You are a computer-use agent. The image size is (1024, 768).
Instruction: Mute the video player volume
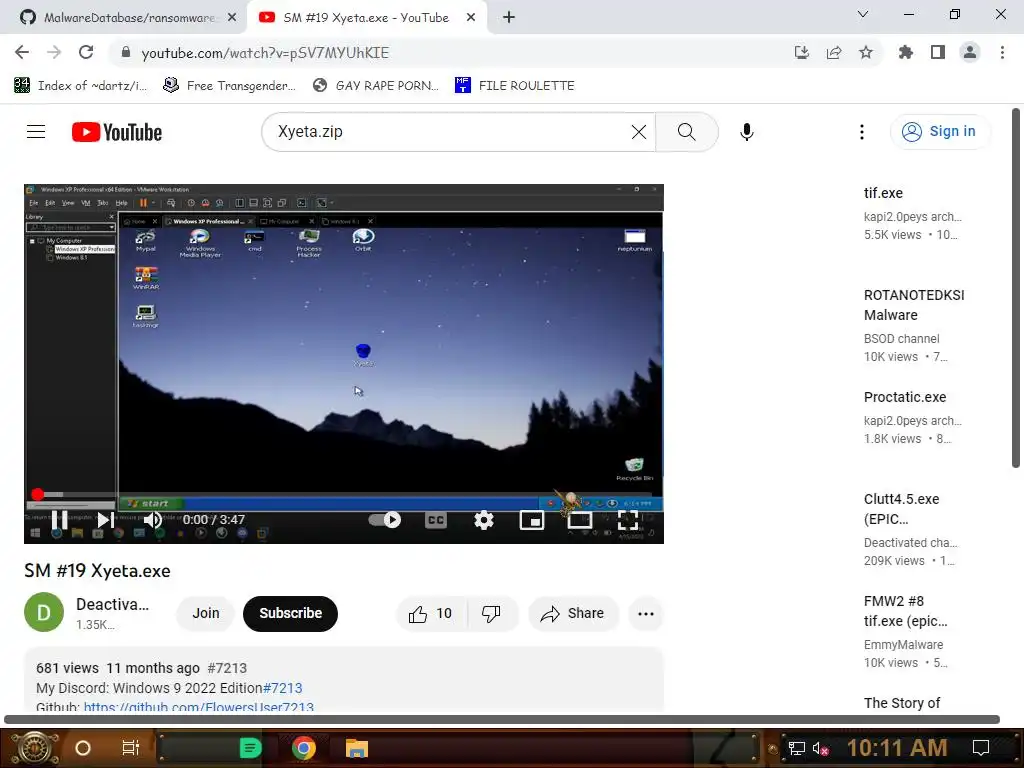[152, 520]
